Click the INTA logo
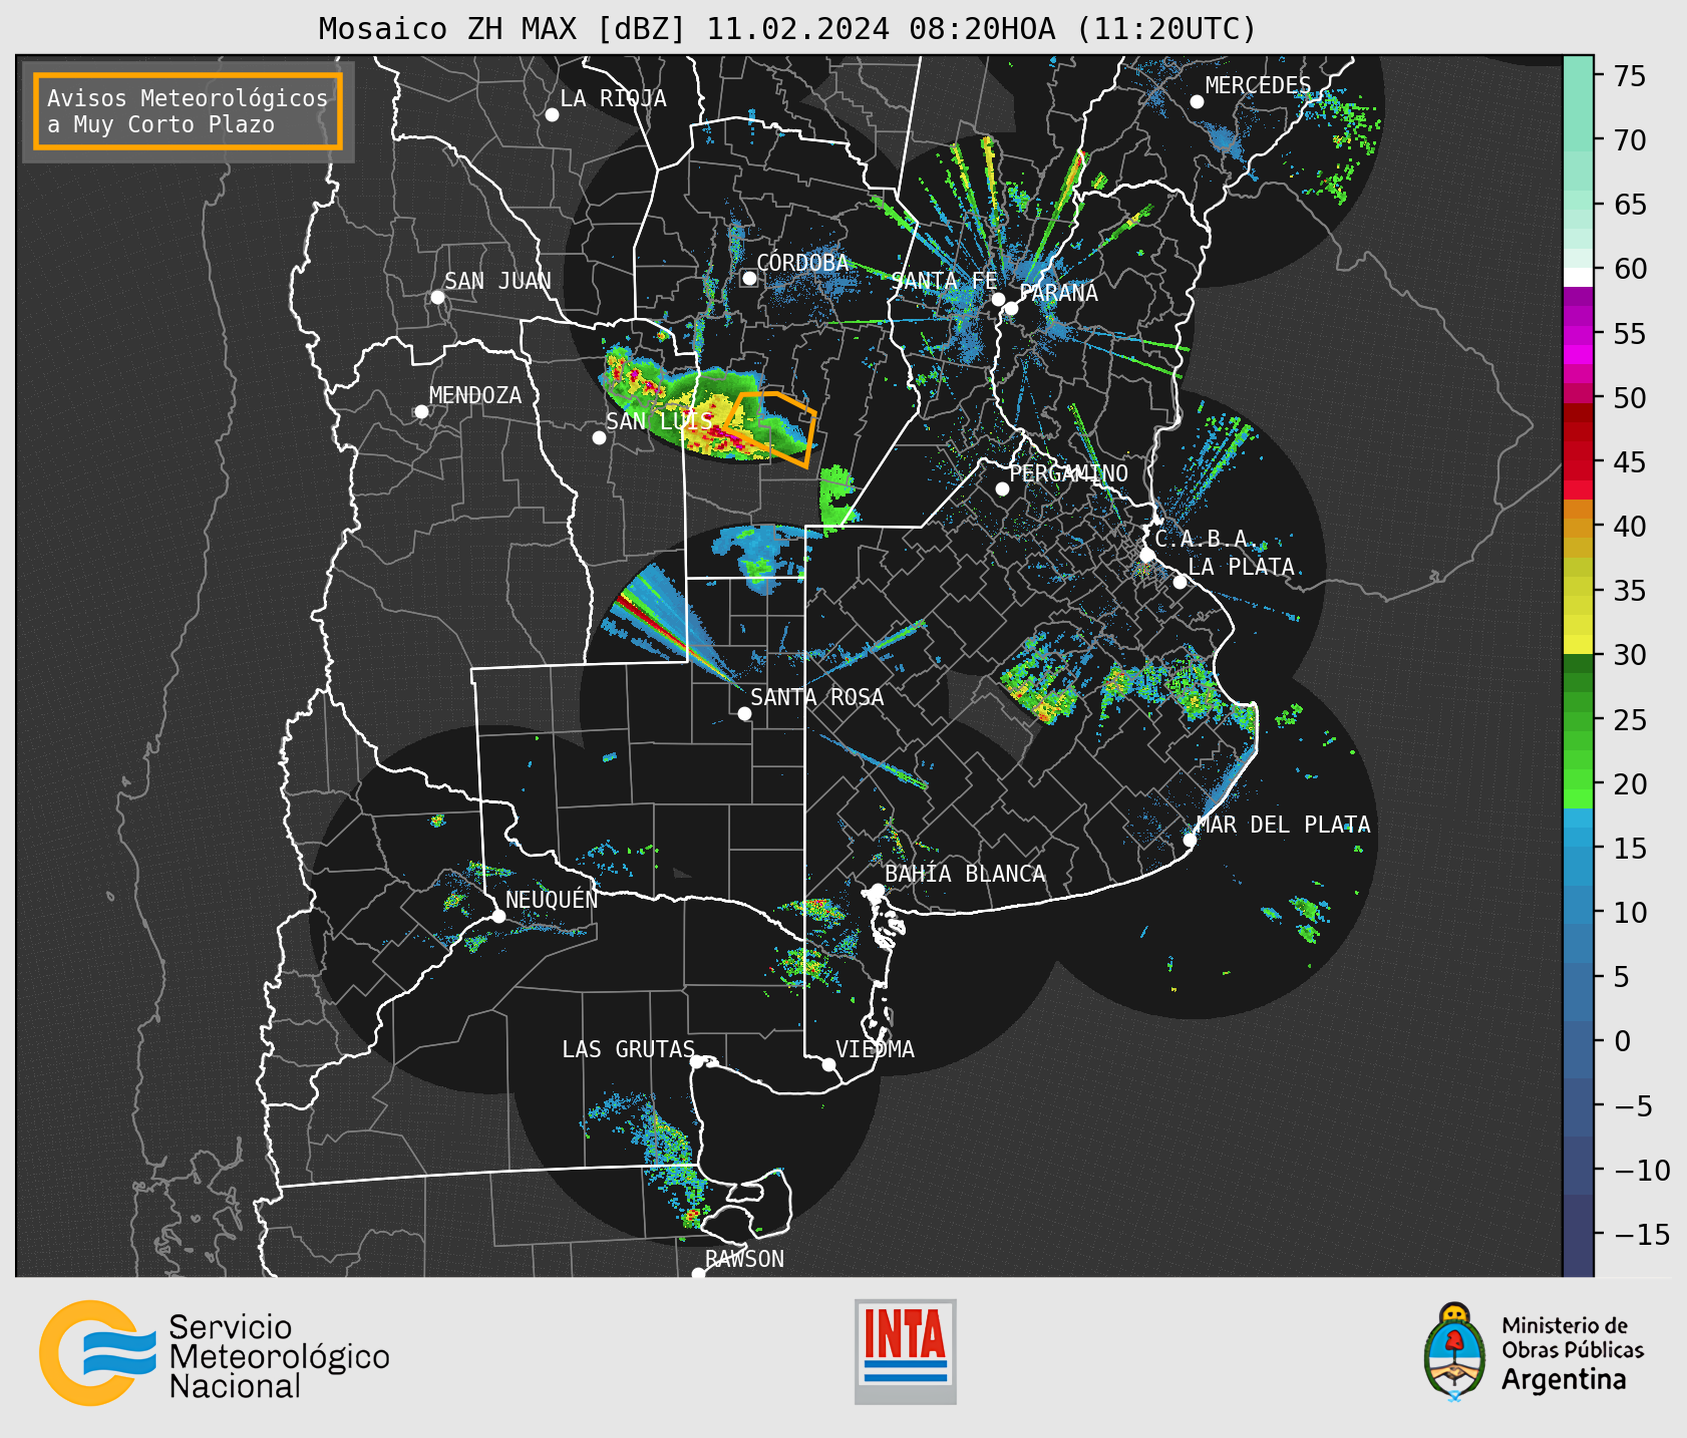The width and height of the screenshot is (1687, 1438). tap(905, 1351)
